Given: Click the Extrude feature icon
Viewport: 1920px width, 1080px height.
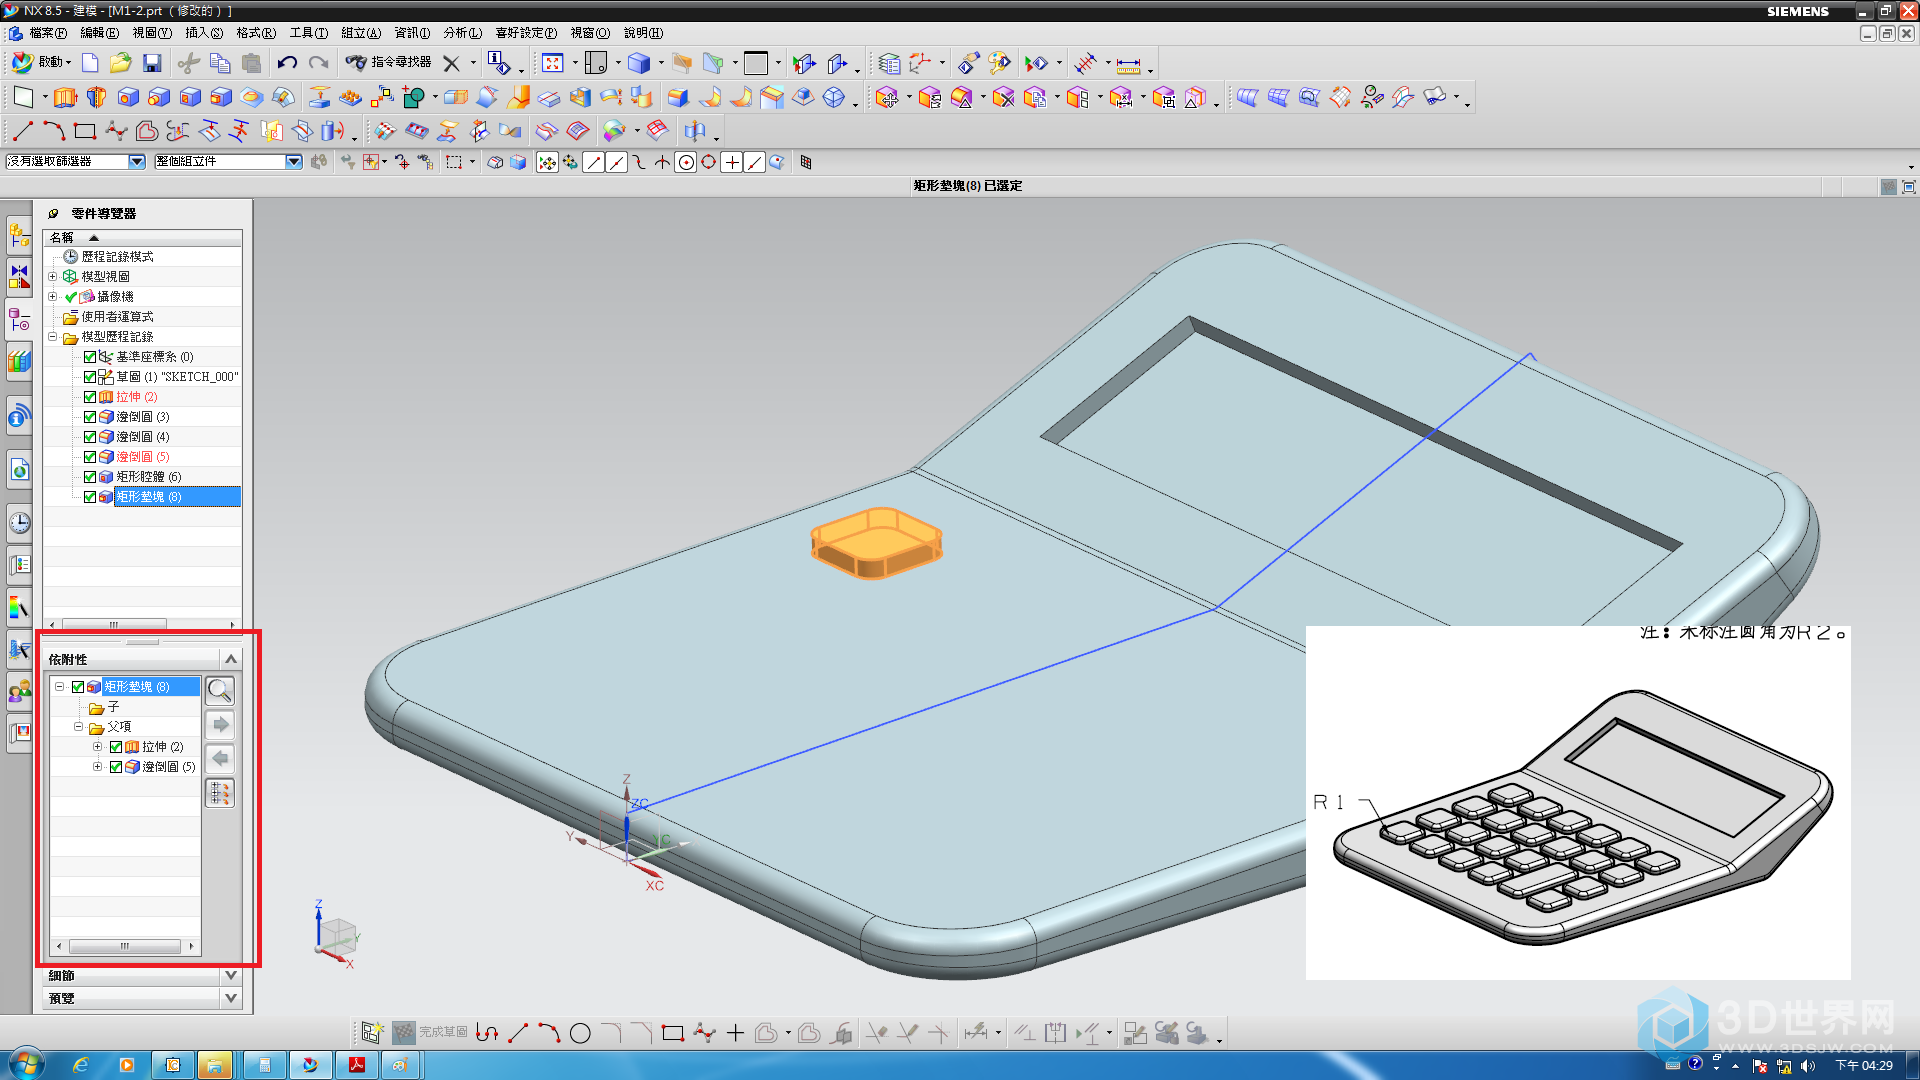Looking at the screenshot, I should pyautogui.click(x=65, y=97).
